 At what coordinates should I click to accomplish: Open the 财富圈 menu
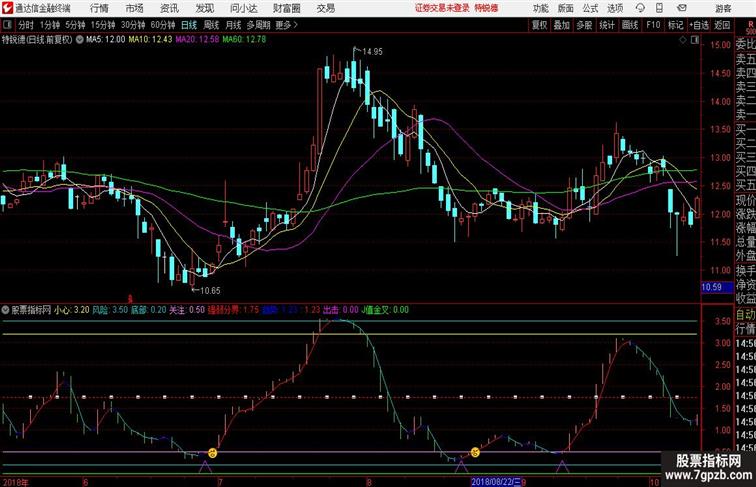coord(286,8)
